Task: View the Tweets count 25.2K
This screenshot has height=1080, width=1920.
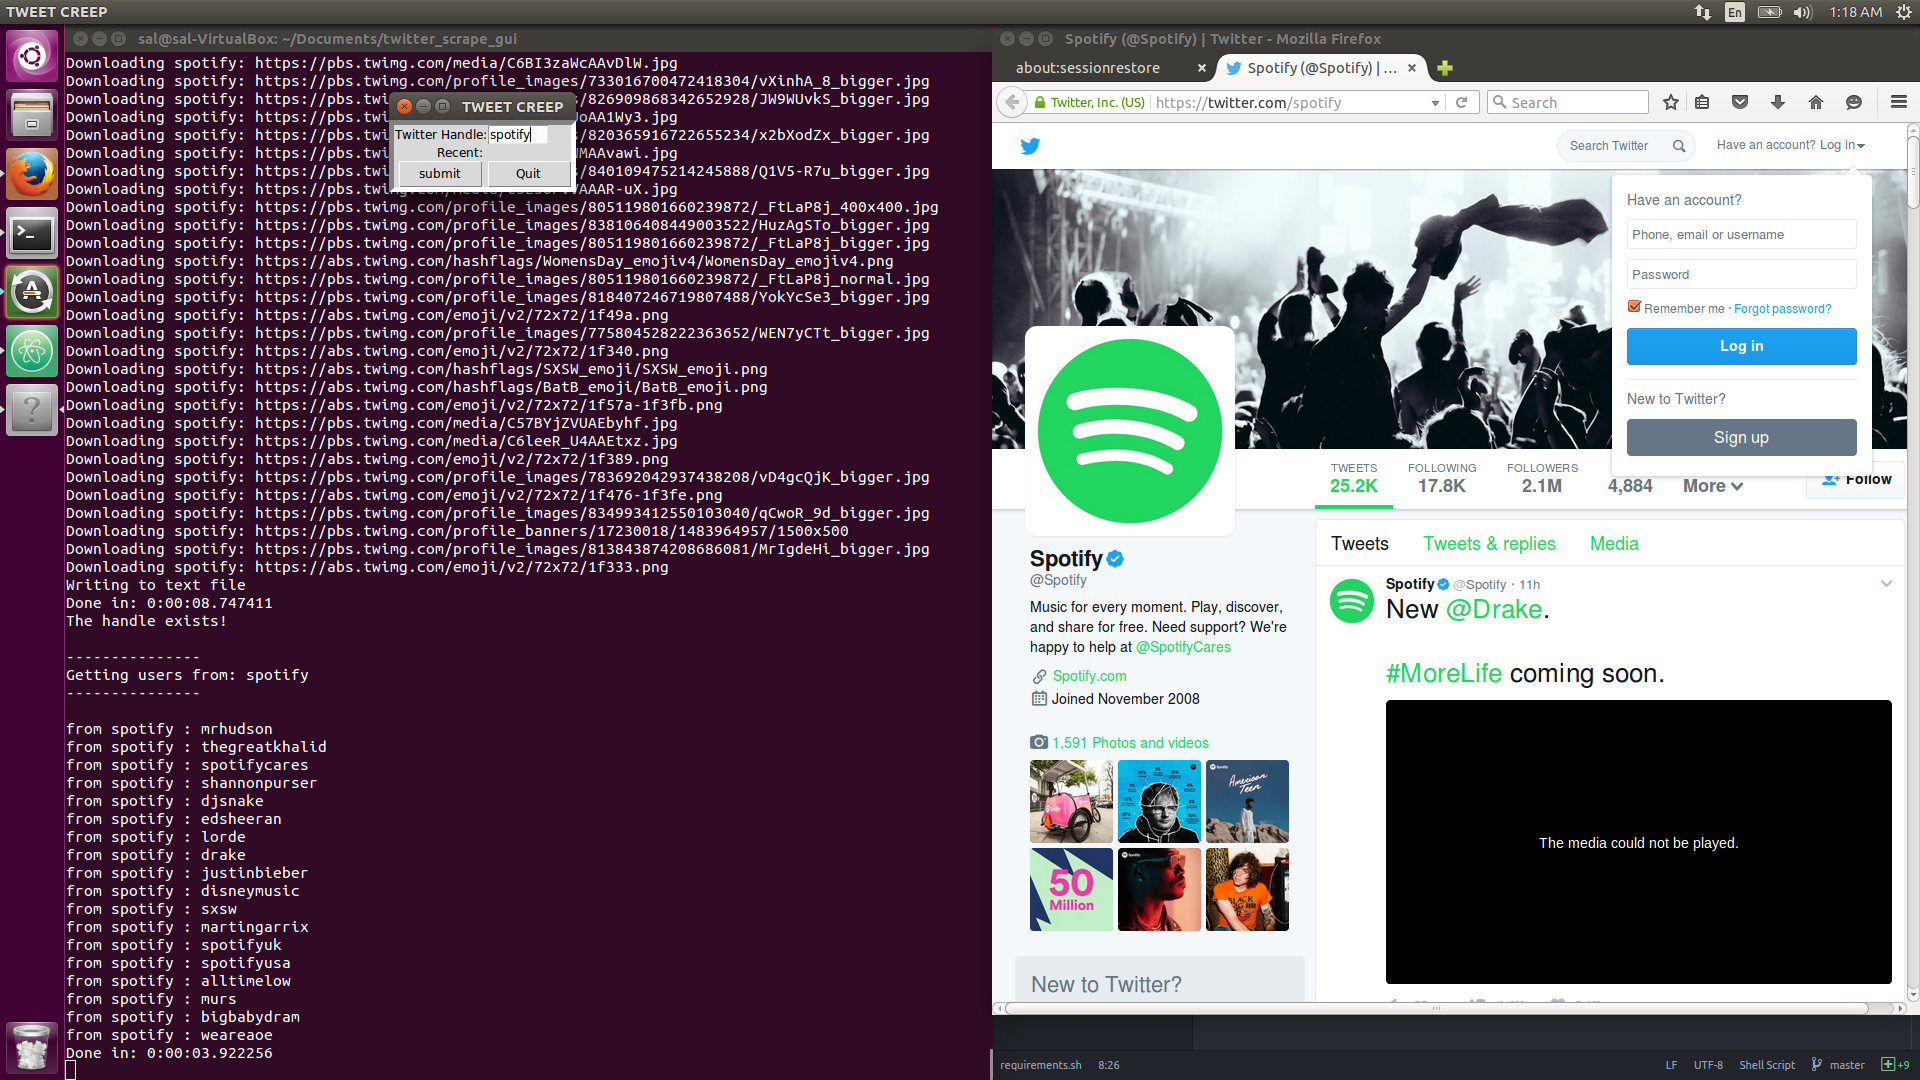Action: [1353, 479]
